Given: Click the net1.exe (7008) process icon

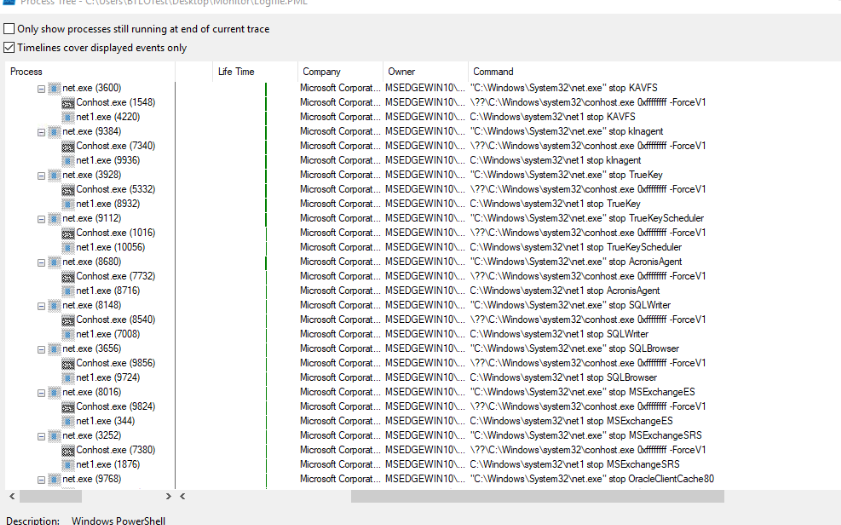Looking at the screenshot, I should point(68,334).
